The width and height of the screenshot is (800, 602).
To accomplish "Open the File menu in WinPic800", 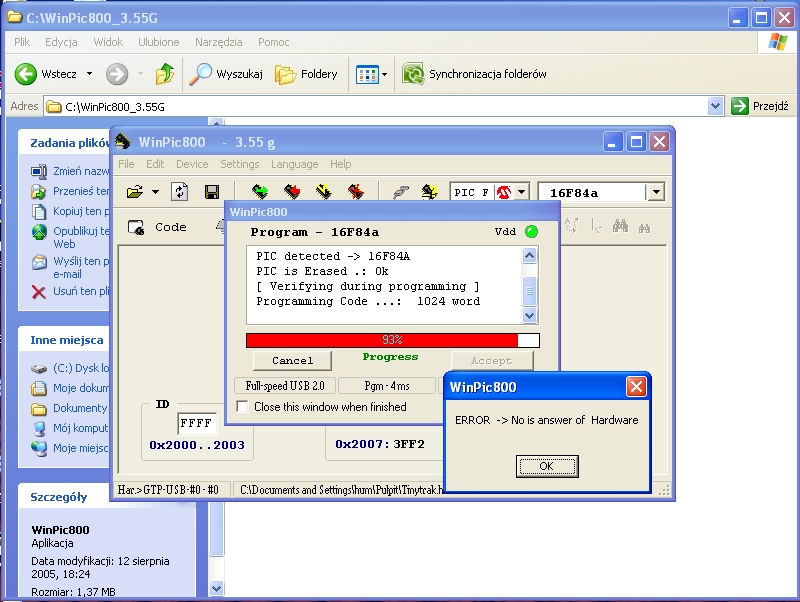I will click(x=126, y=164).
